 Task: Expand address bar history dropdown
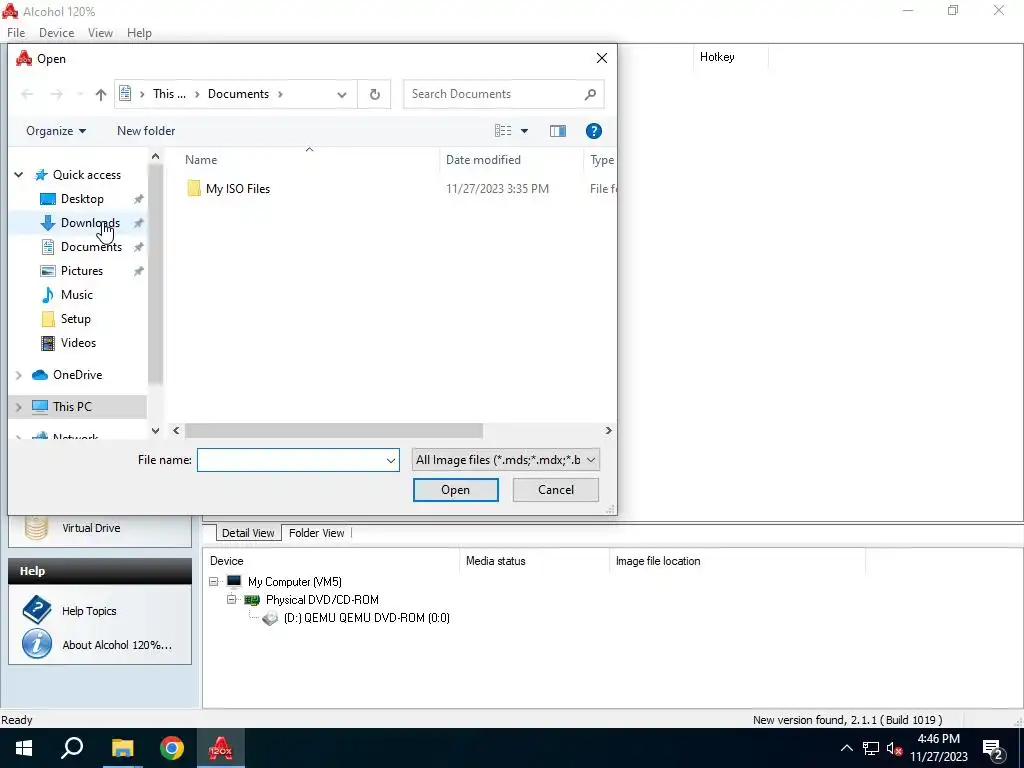click(x=342, y=95)
